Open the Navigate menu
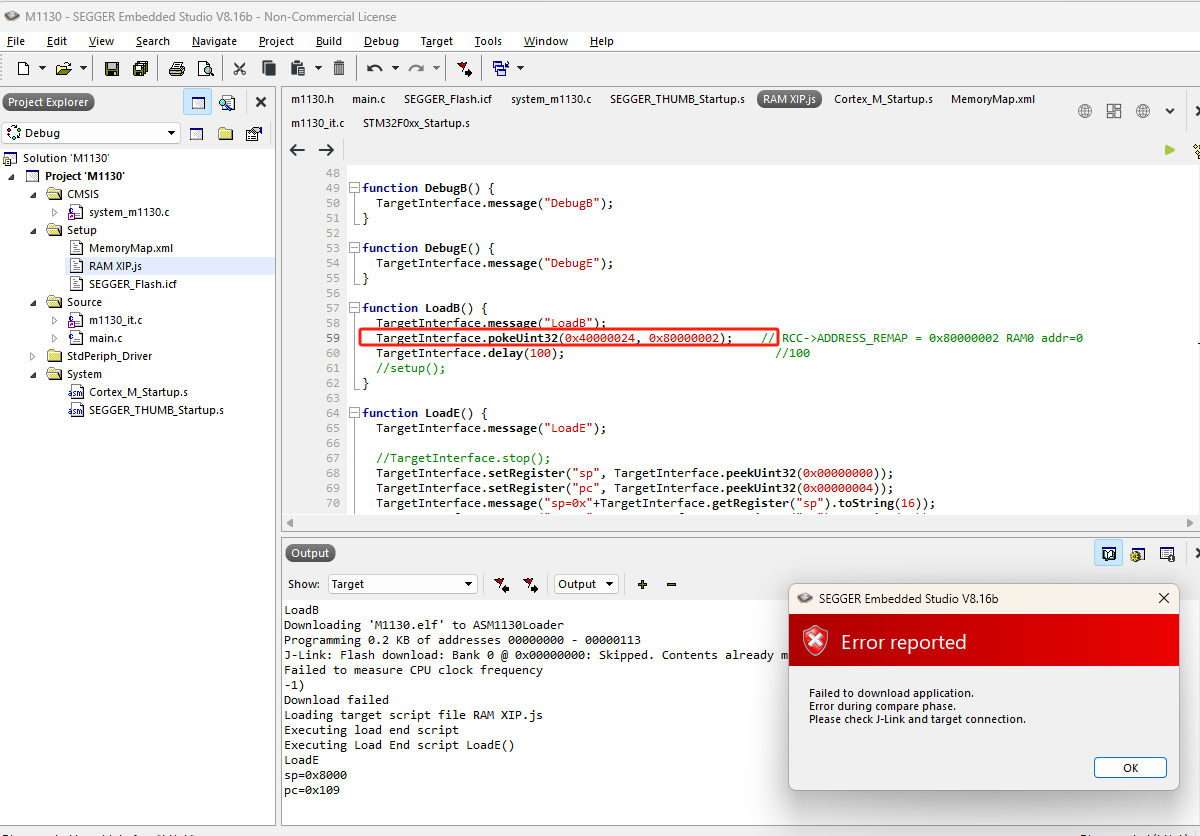 [215, 41]
